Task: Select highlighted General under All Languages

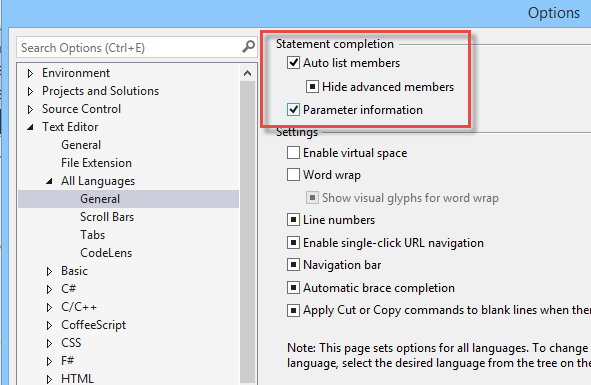Action: pos(100,199)
